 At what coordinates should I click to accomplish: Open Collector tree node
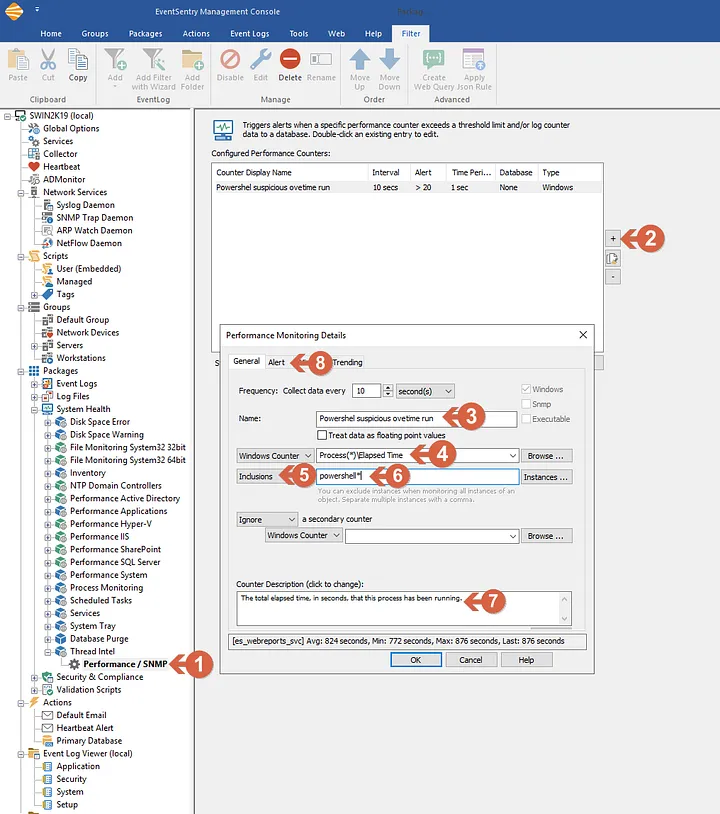[60, 154]
